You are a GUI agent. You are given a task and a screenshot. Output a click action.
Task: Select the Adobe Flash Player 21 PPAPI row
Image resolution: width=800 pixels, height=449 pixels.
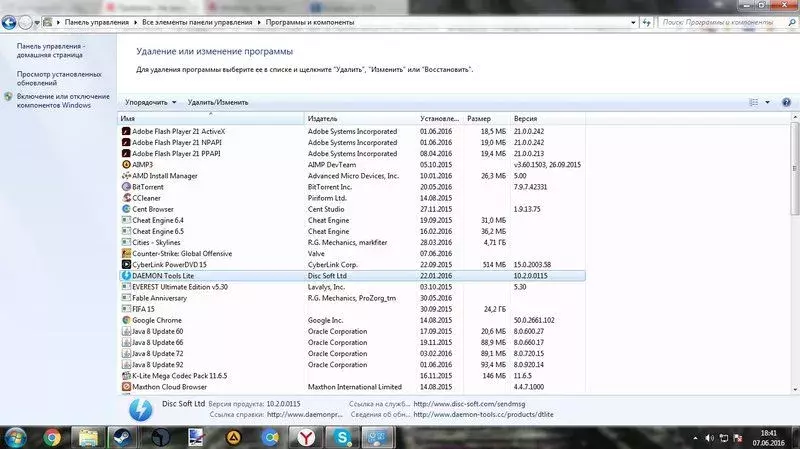[x=352, y=154]
